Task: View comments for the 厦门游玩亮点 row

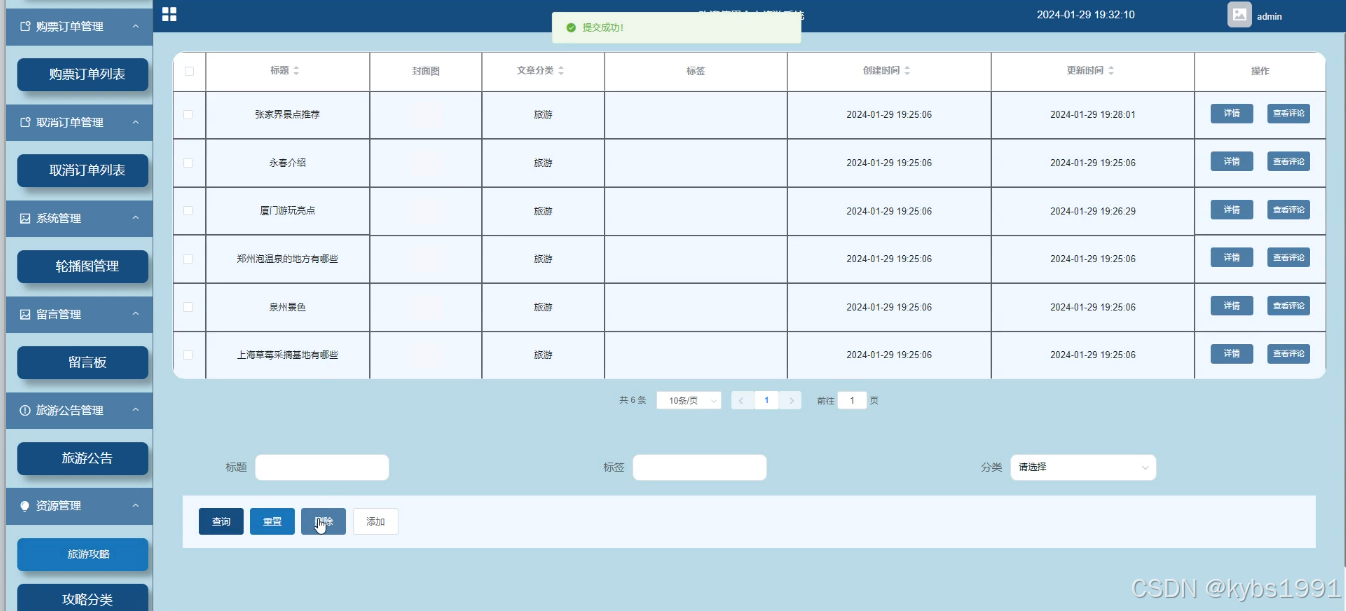Action: pos(1288,210)
